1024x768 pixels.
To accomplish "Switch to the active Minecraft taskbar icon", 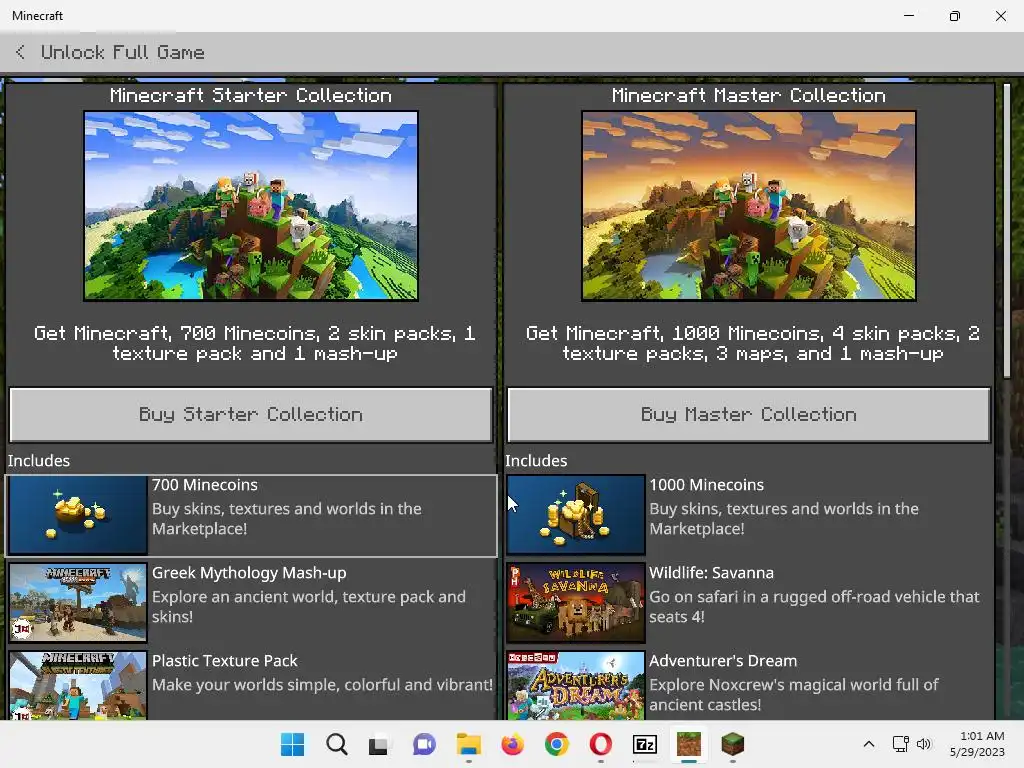I will tap(688, 744).
